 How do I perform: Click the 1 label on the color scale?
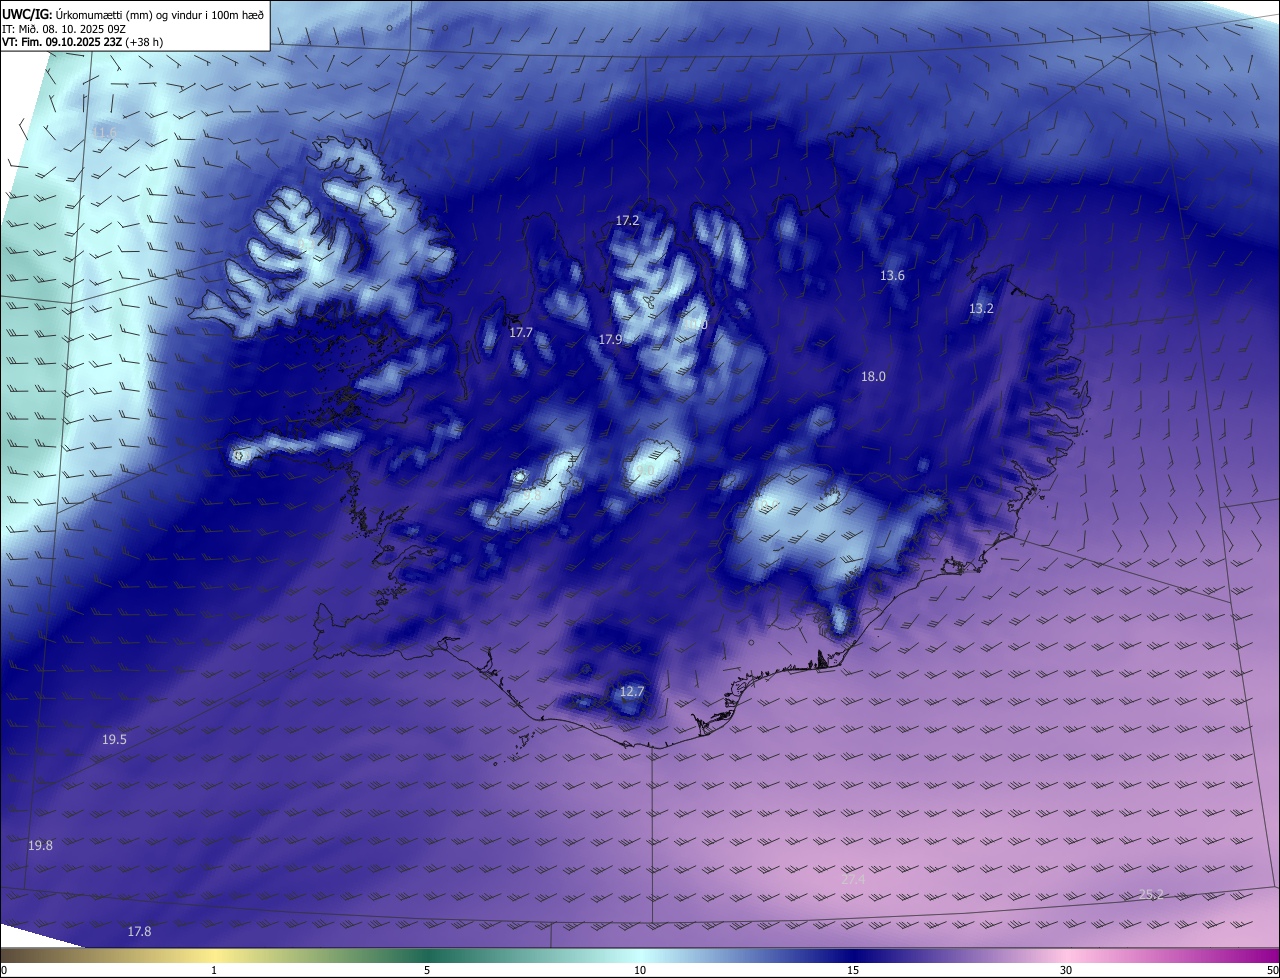(214, 970)
